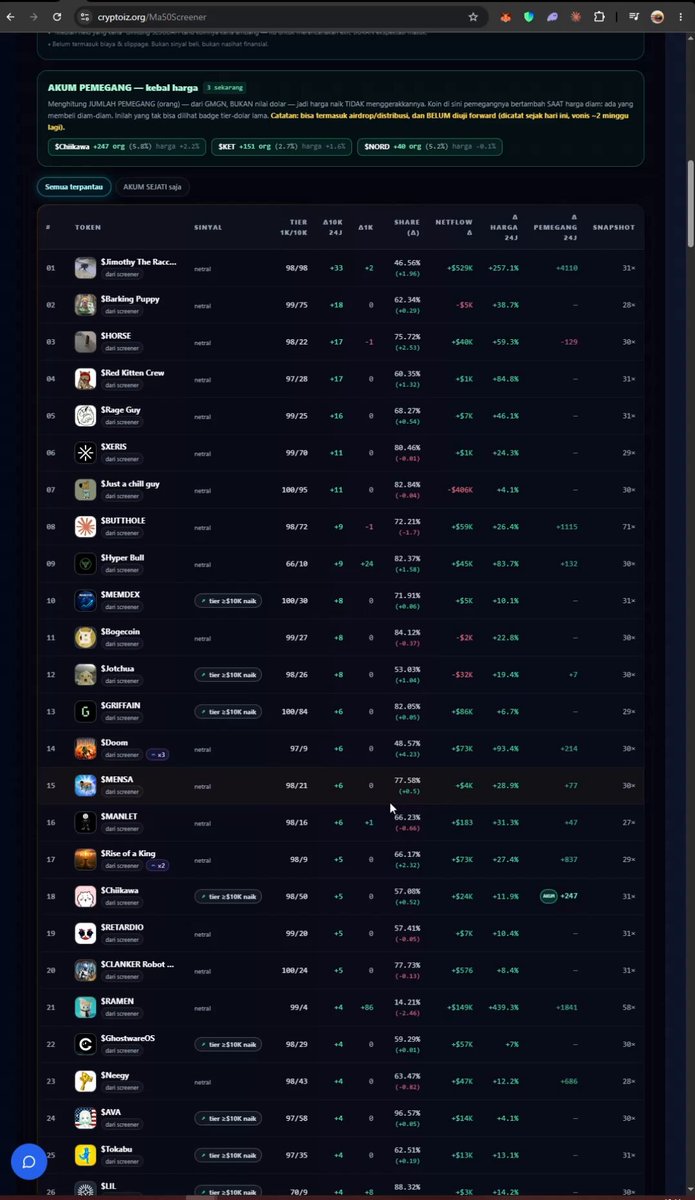Sort by the SNAPSHOT column header
This screenshot has width=695, height=1200.
[x=614, y=228]
